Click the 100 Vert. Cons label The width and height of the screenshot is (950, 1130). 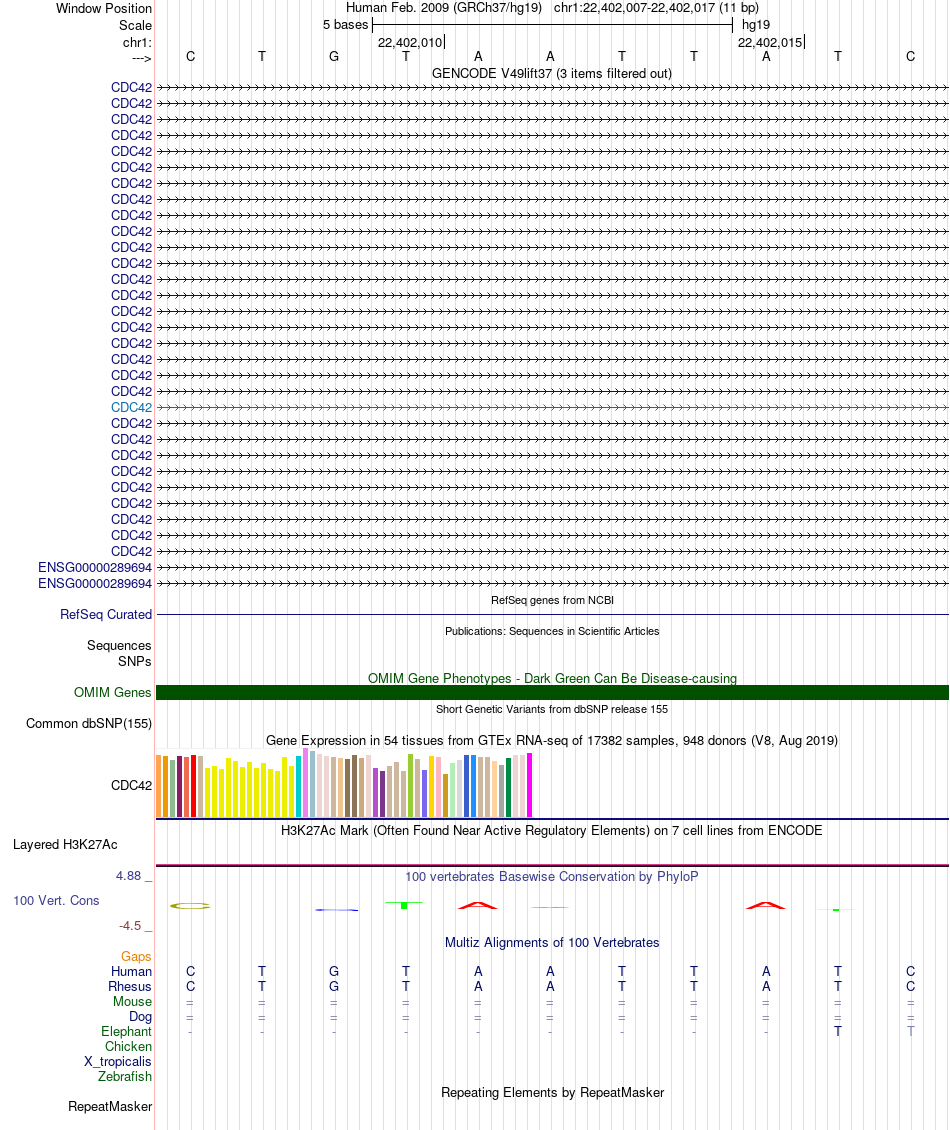[56, 901]
